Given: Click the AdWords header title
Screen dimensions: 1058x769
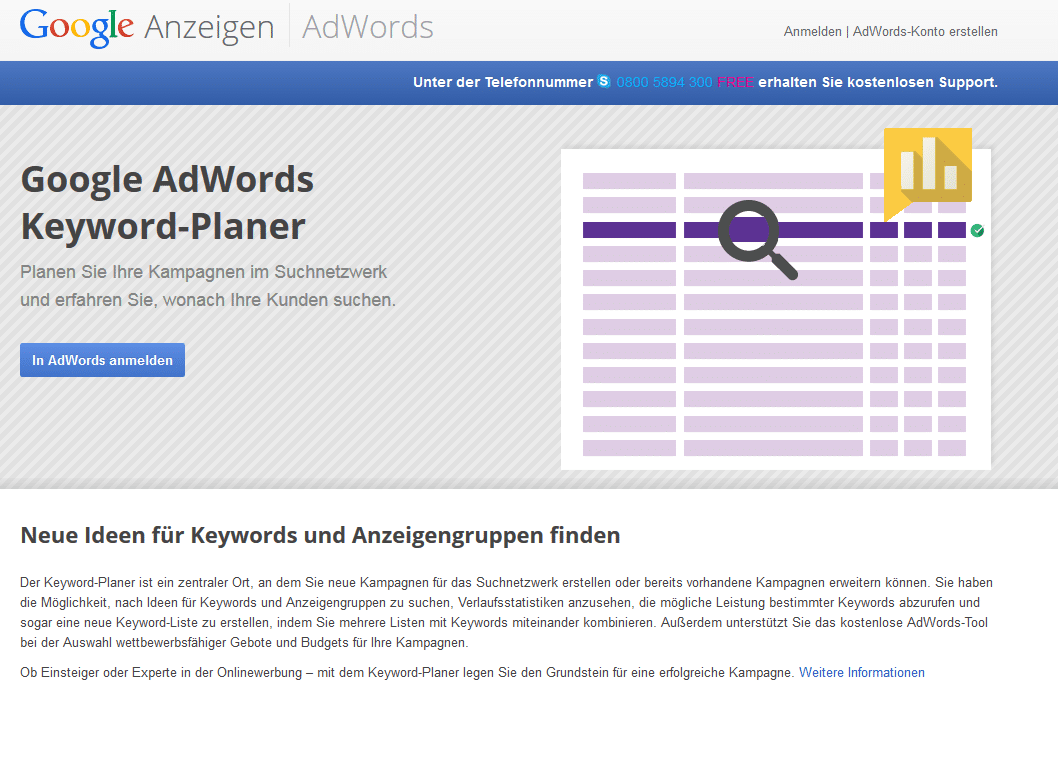Looking at the screenshot, I should click(368, 28).
